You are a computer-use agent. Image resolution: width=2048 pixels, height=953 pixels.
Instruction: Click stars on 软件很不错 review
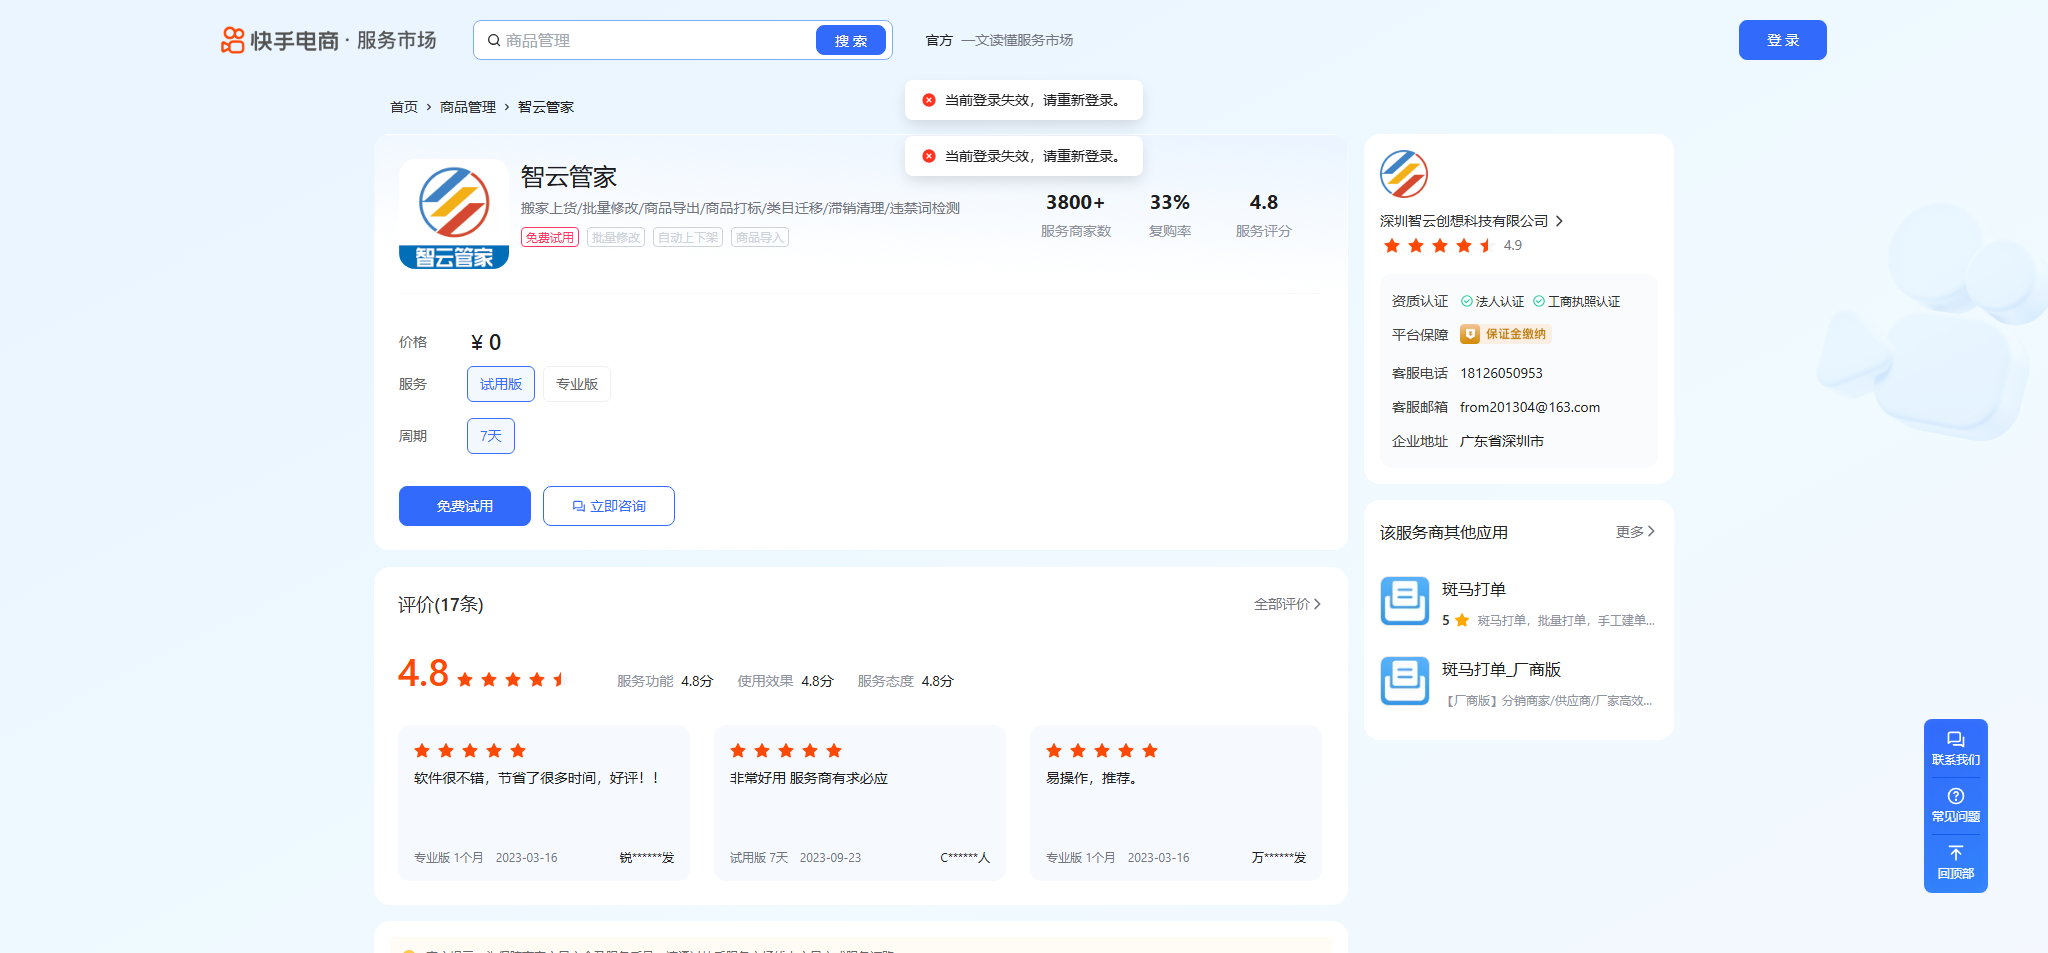point(470,751)
